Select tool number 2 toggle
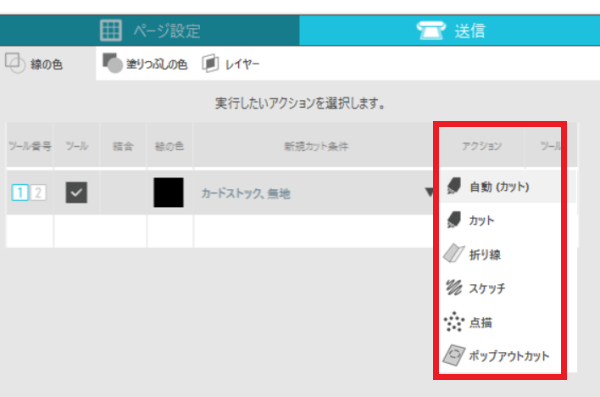This screenshot has width=600, height=397. click(38, 192)
